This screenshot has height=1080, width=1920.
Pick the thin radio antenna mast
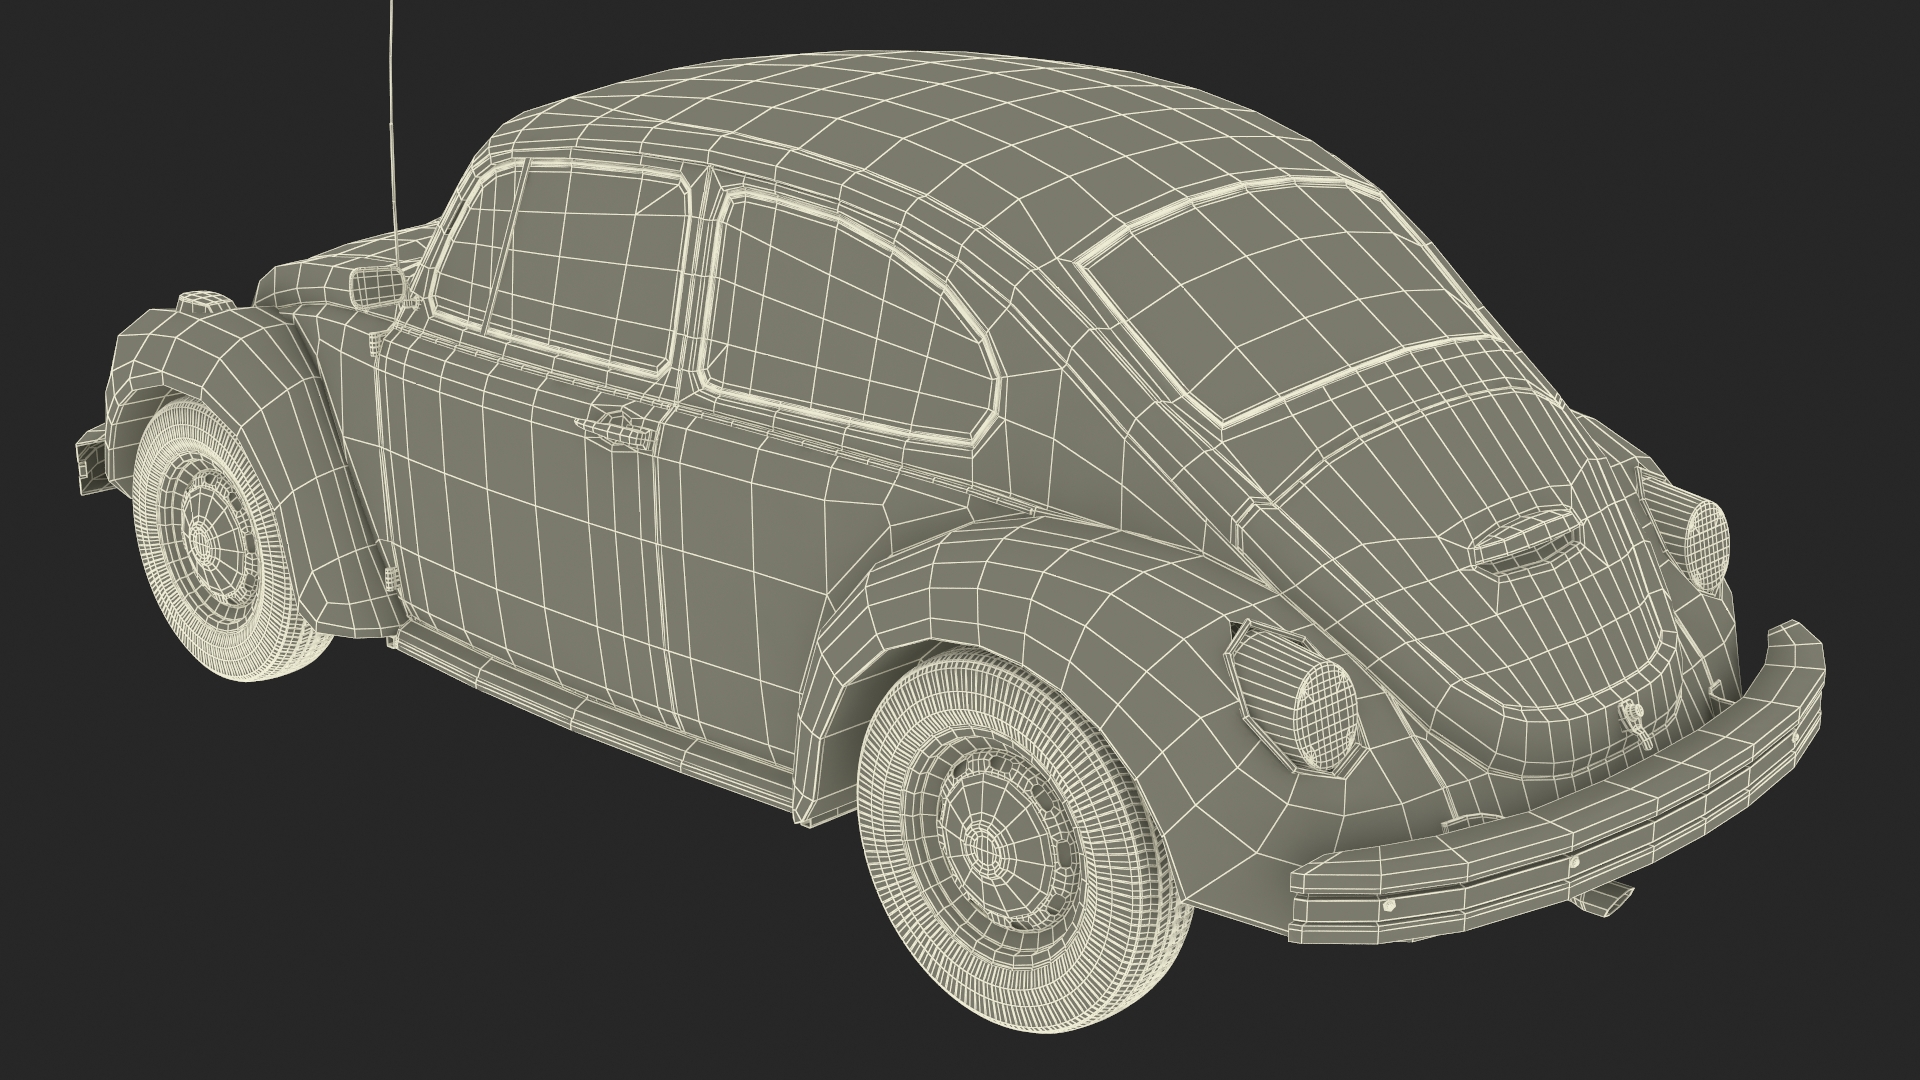tap(392, 130)
